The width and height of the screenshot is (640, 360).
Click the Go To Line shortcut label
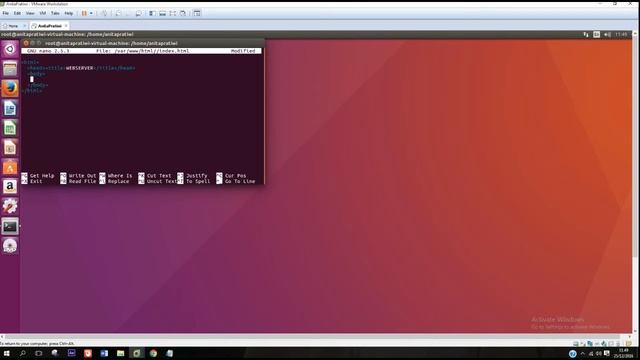[240, 181]
